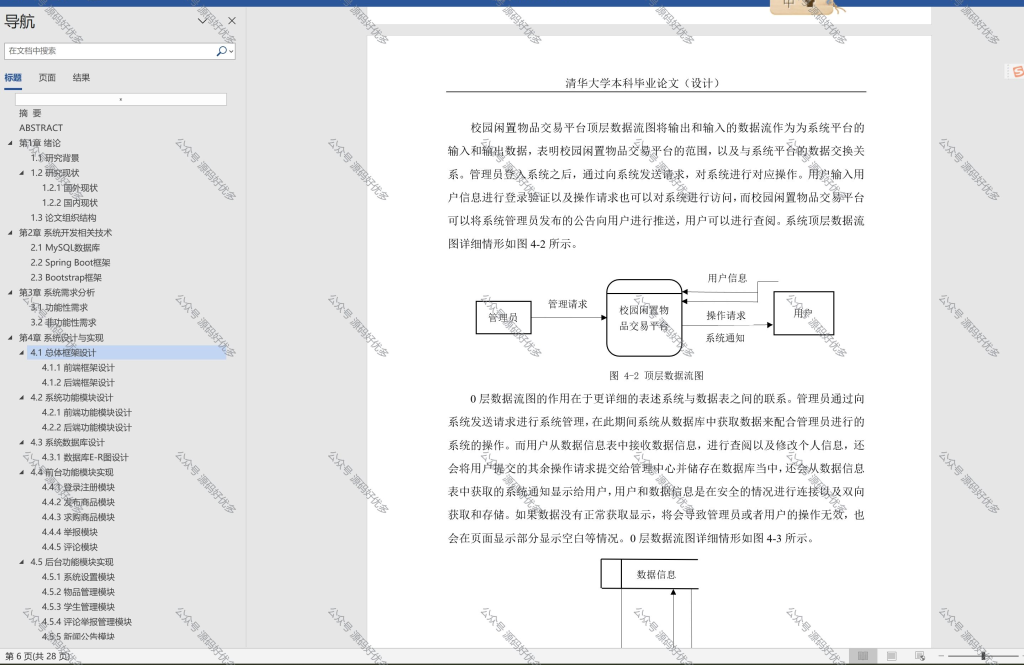Switch to the 结果 tab
This screenshot has height=665, width=1024.
82,78
